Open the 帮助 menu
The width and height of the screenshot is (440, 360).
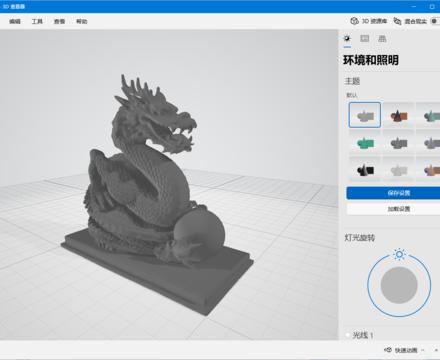coord(82,21)
